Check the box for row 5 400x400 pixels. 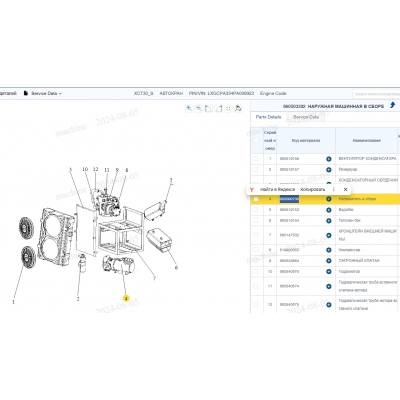[x=256, y=210]
